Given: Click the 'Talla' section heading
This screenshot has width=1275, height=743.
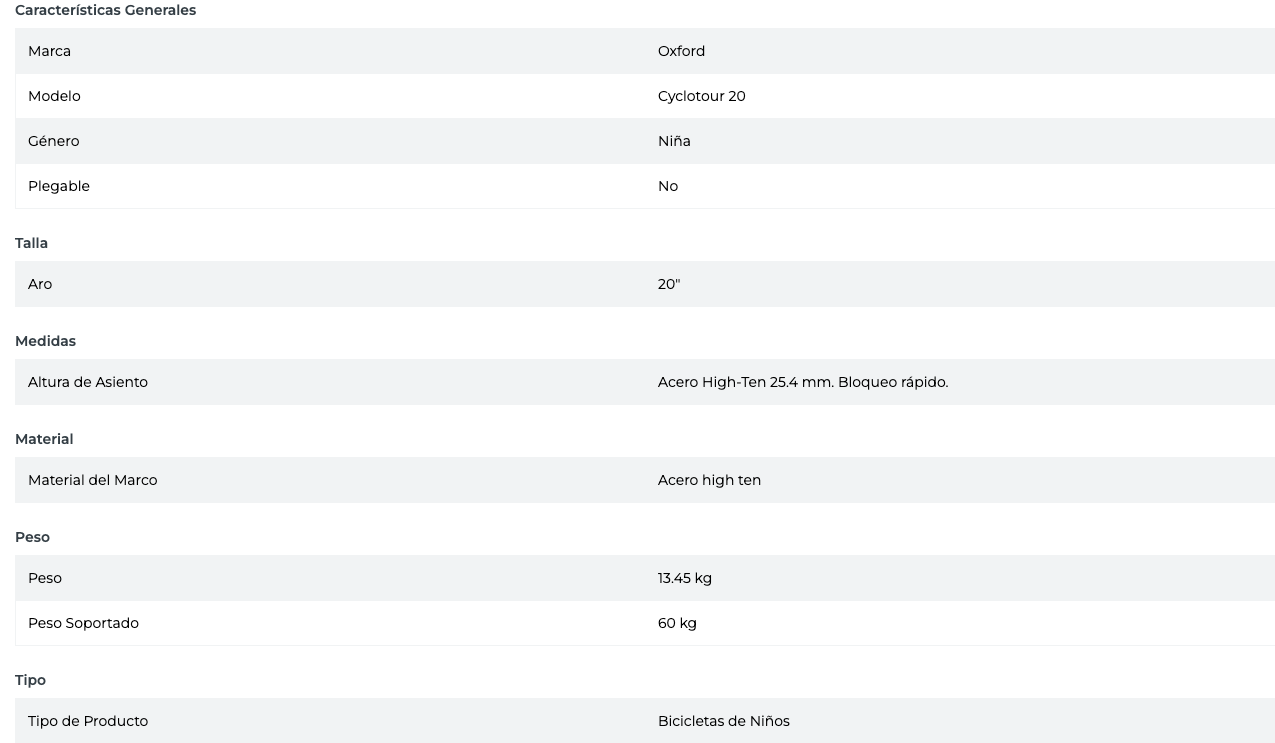Looking at the screenshot, I should [x=31, y=243].
